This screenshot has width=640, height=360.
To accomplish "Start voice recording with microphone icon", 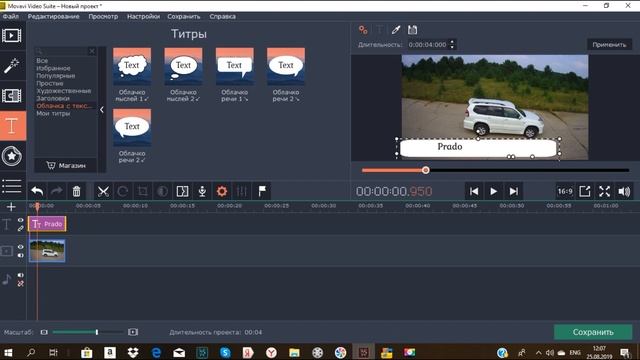I will click(x=202, y=191).
